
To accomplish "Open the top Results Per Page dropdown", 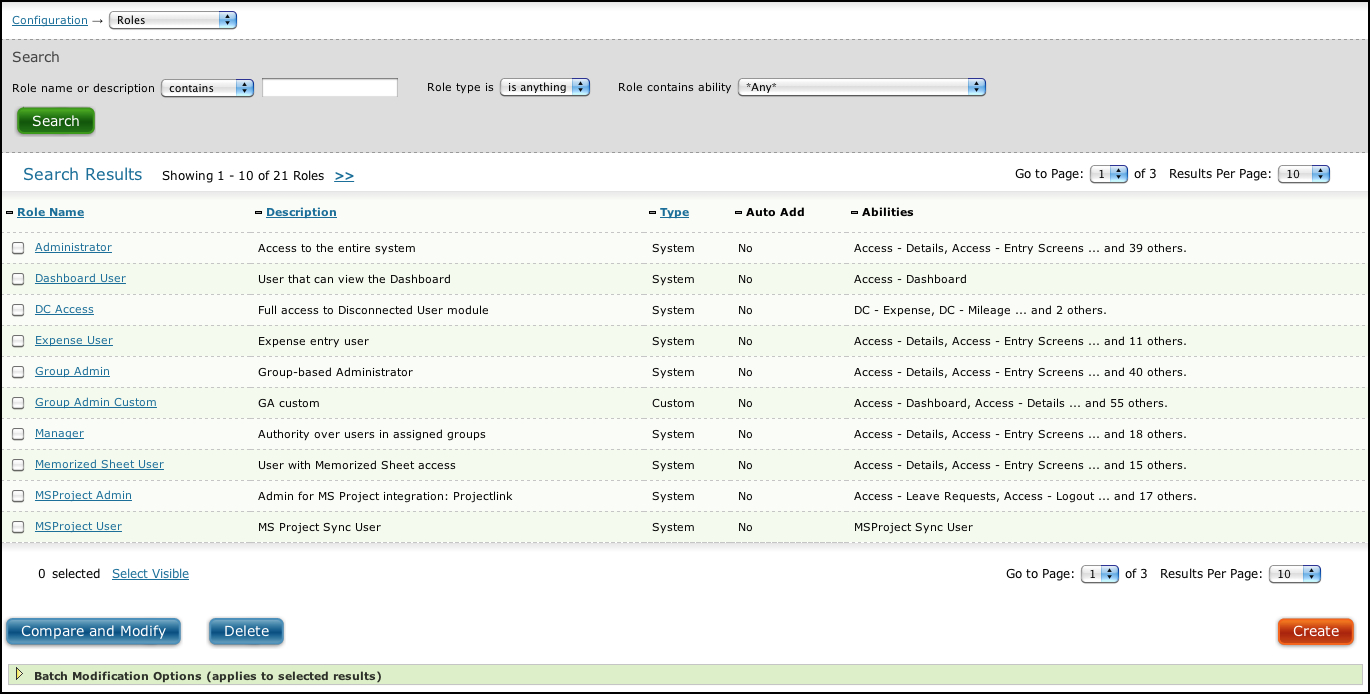I will pos(1304,174).
